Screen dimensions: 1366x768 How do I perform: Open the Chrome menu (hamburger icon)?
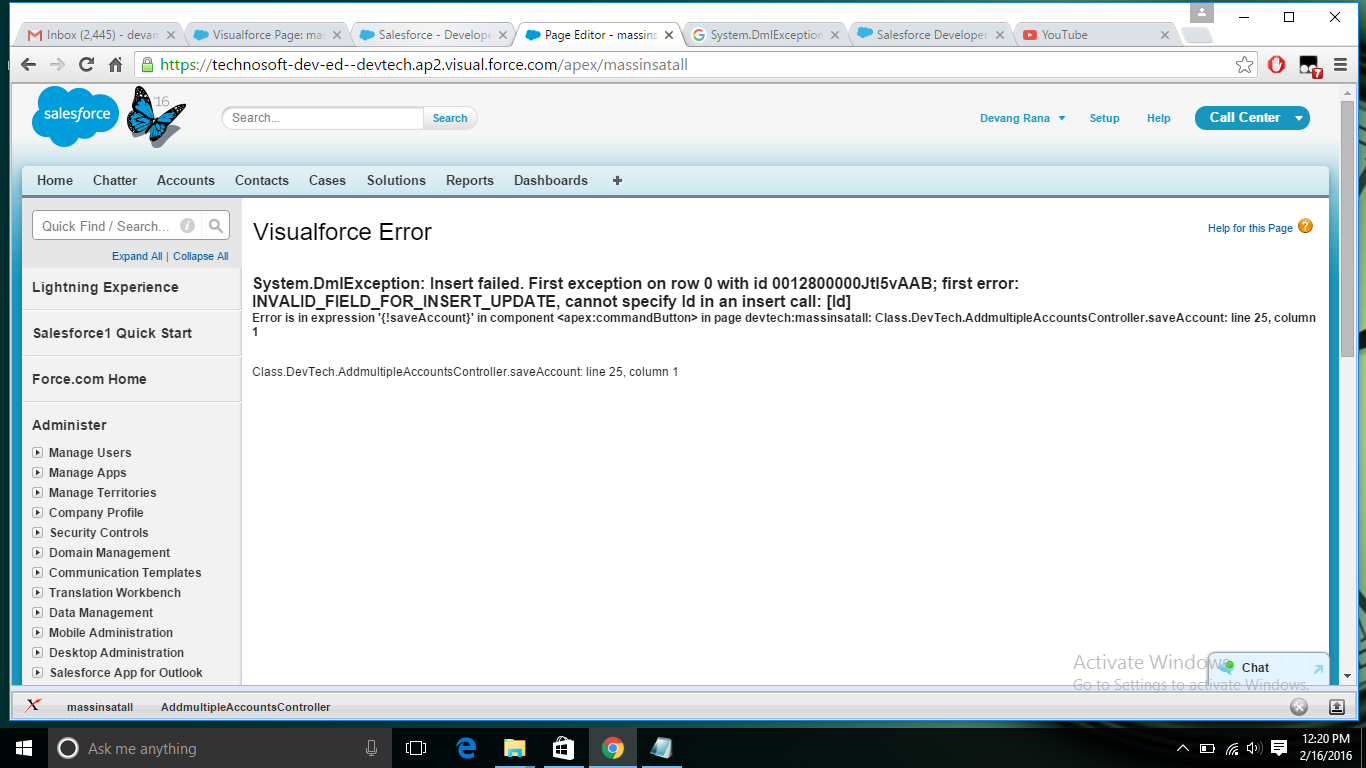1340,64
